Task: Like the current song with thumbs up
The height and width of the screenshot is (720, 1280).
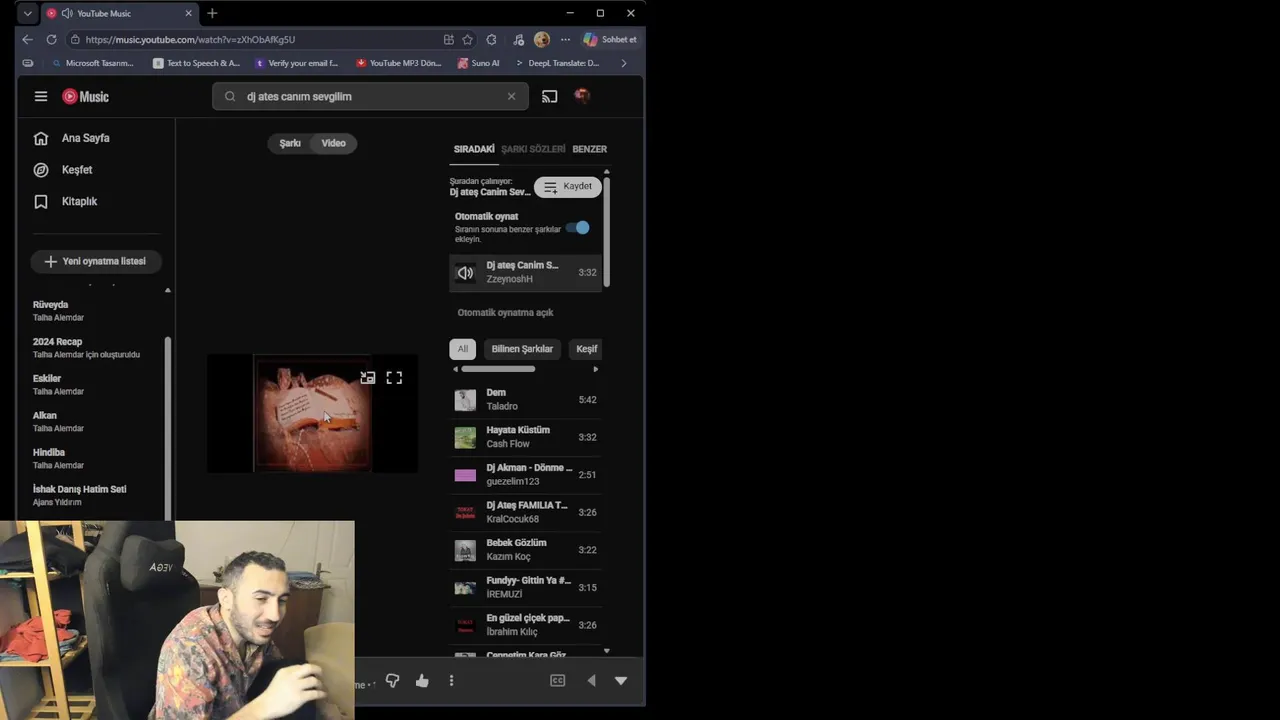Action: [422, 680]
